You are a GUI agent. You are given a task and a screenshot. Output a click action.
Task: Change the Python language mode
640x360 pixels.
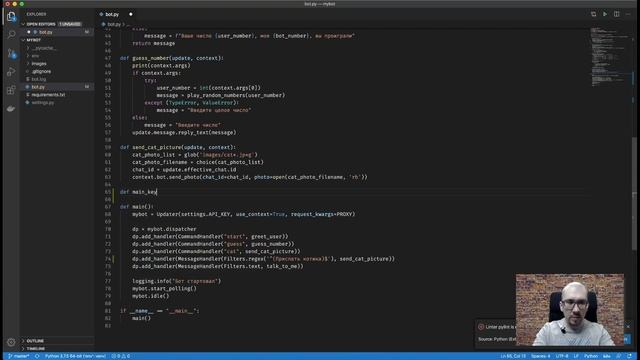[591, 356]
